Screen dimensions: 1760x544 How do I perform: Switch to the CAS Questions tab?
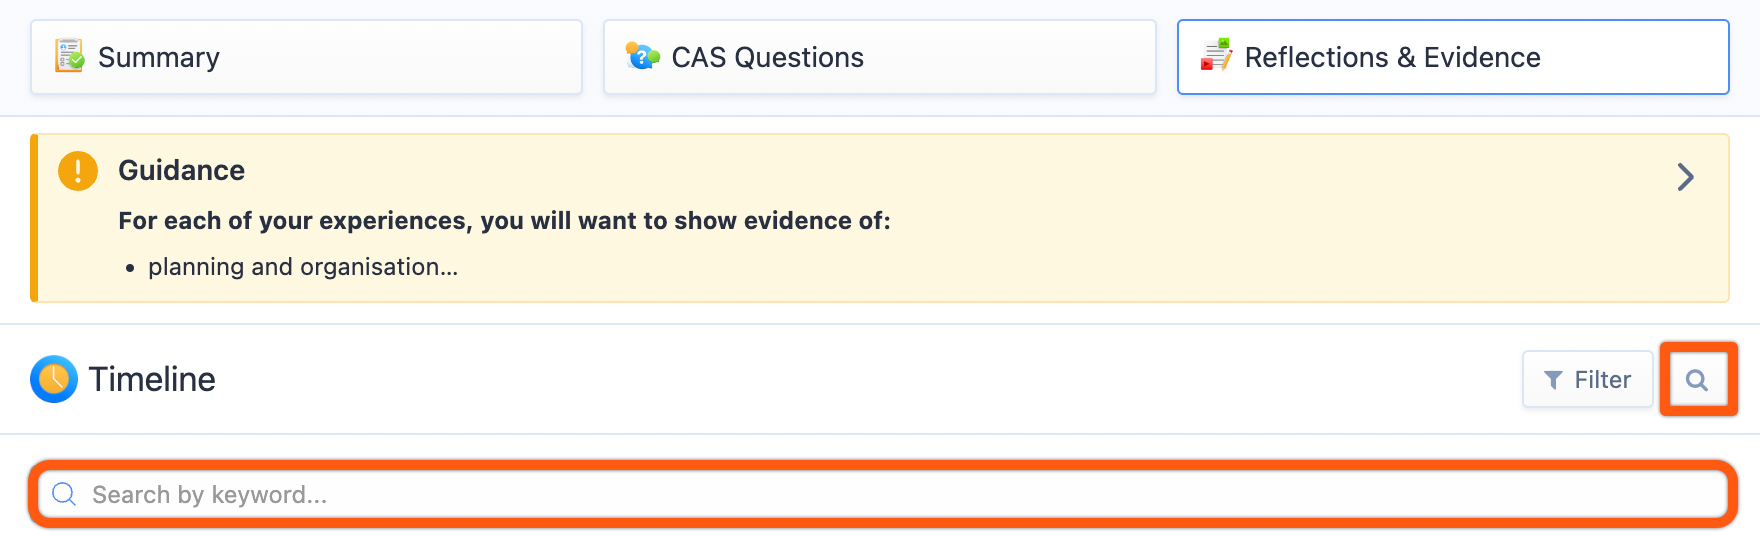[x=879, y=57]
